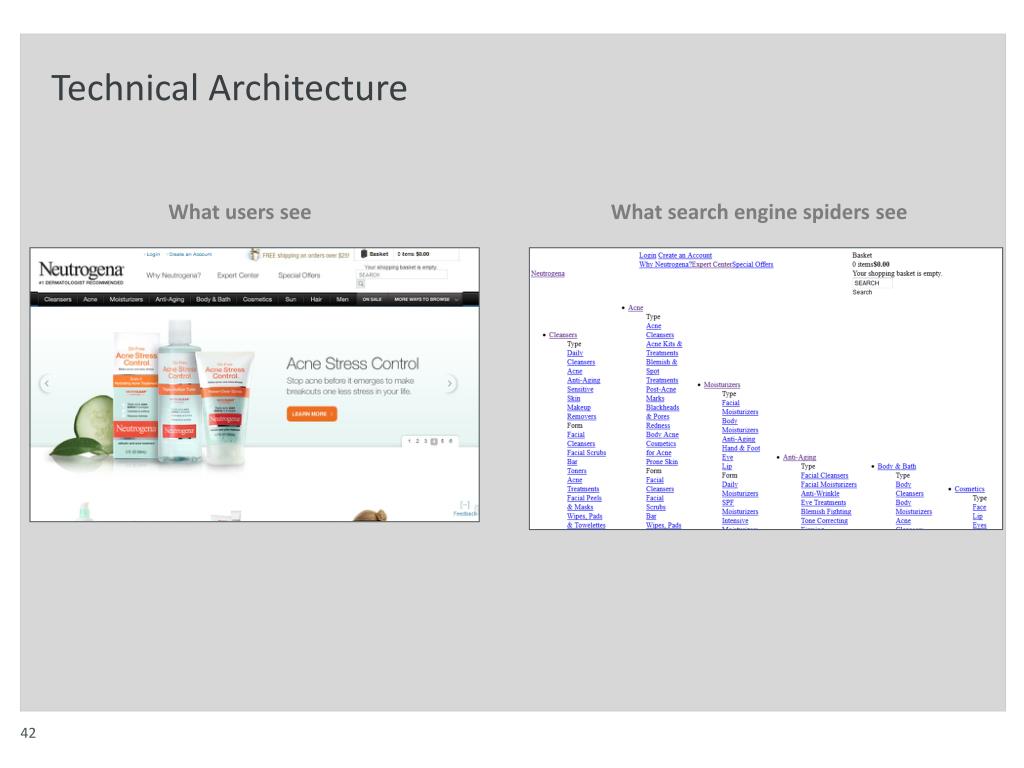1024x768 pixels.
Task: Select Hair in the black nav bar
Action: pos(316,299)
